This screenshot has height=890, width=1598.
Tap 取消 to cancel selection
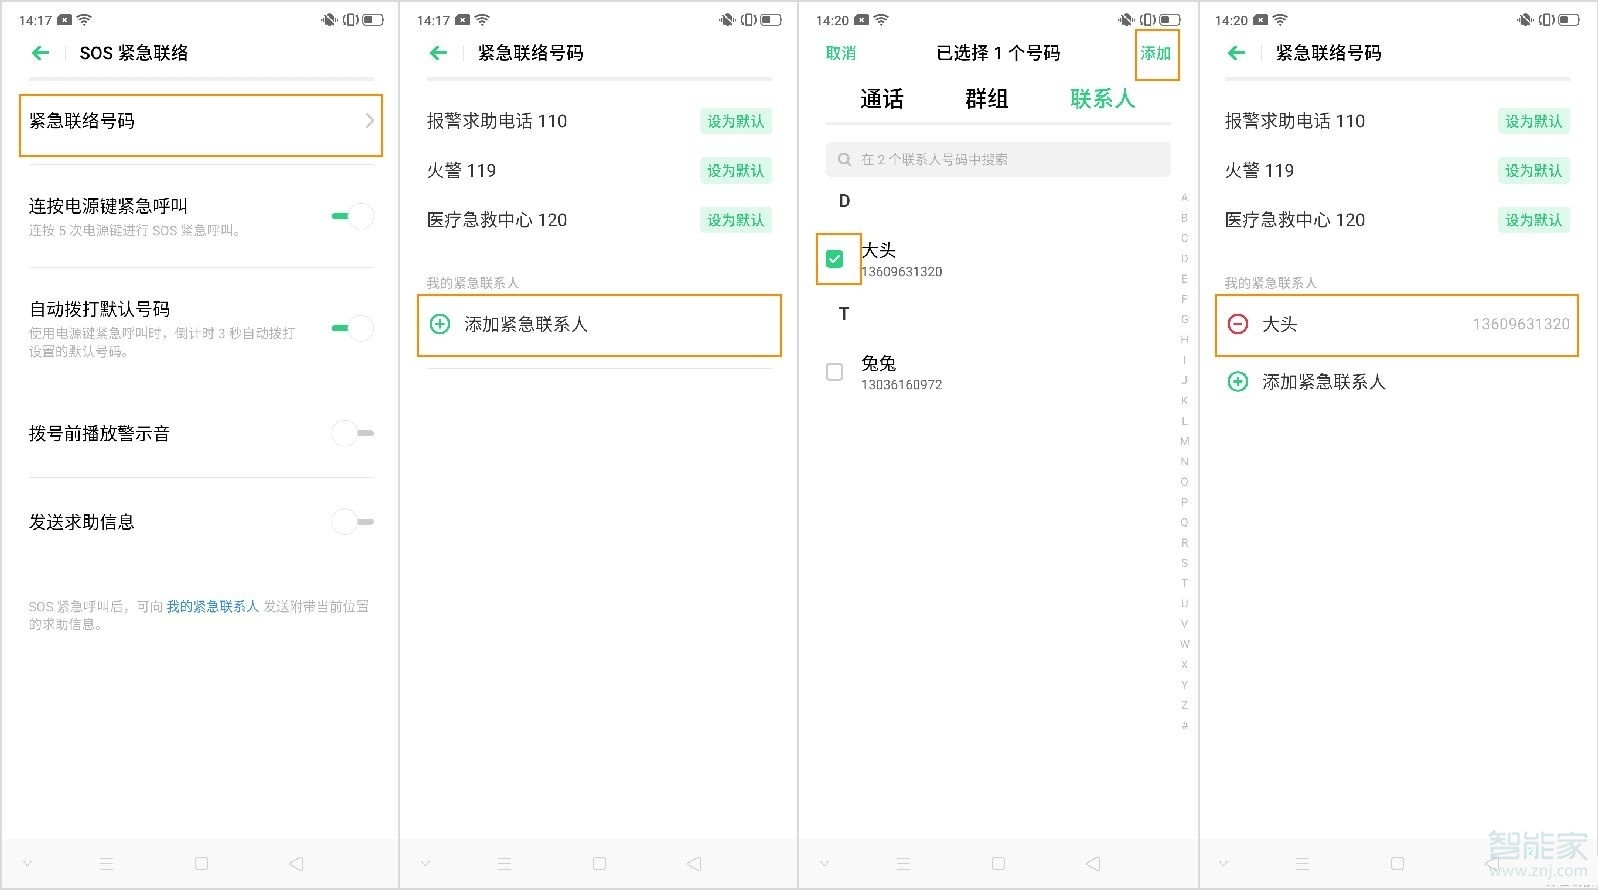pyautogui.click(x=841, y=53)
